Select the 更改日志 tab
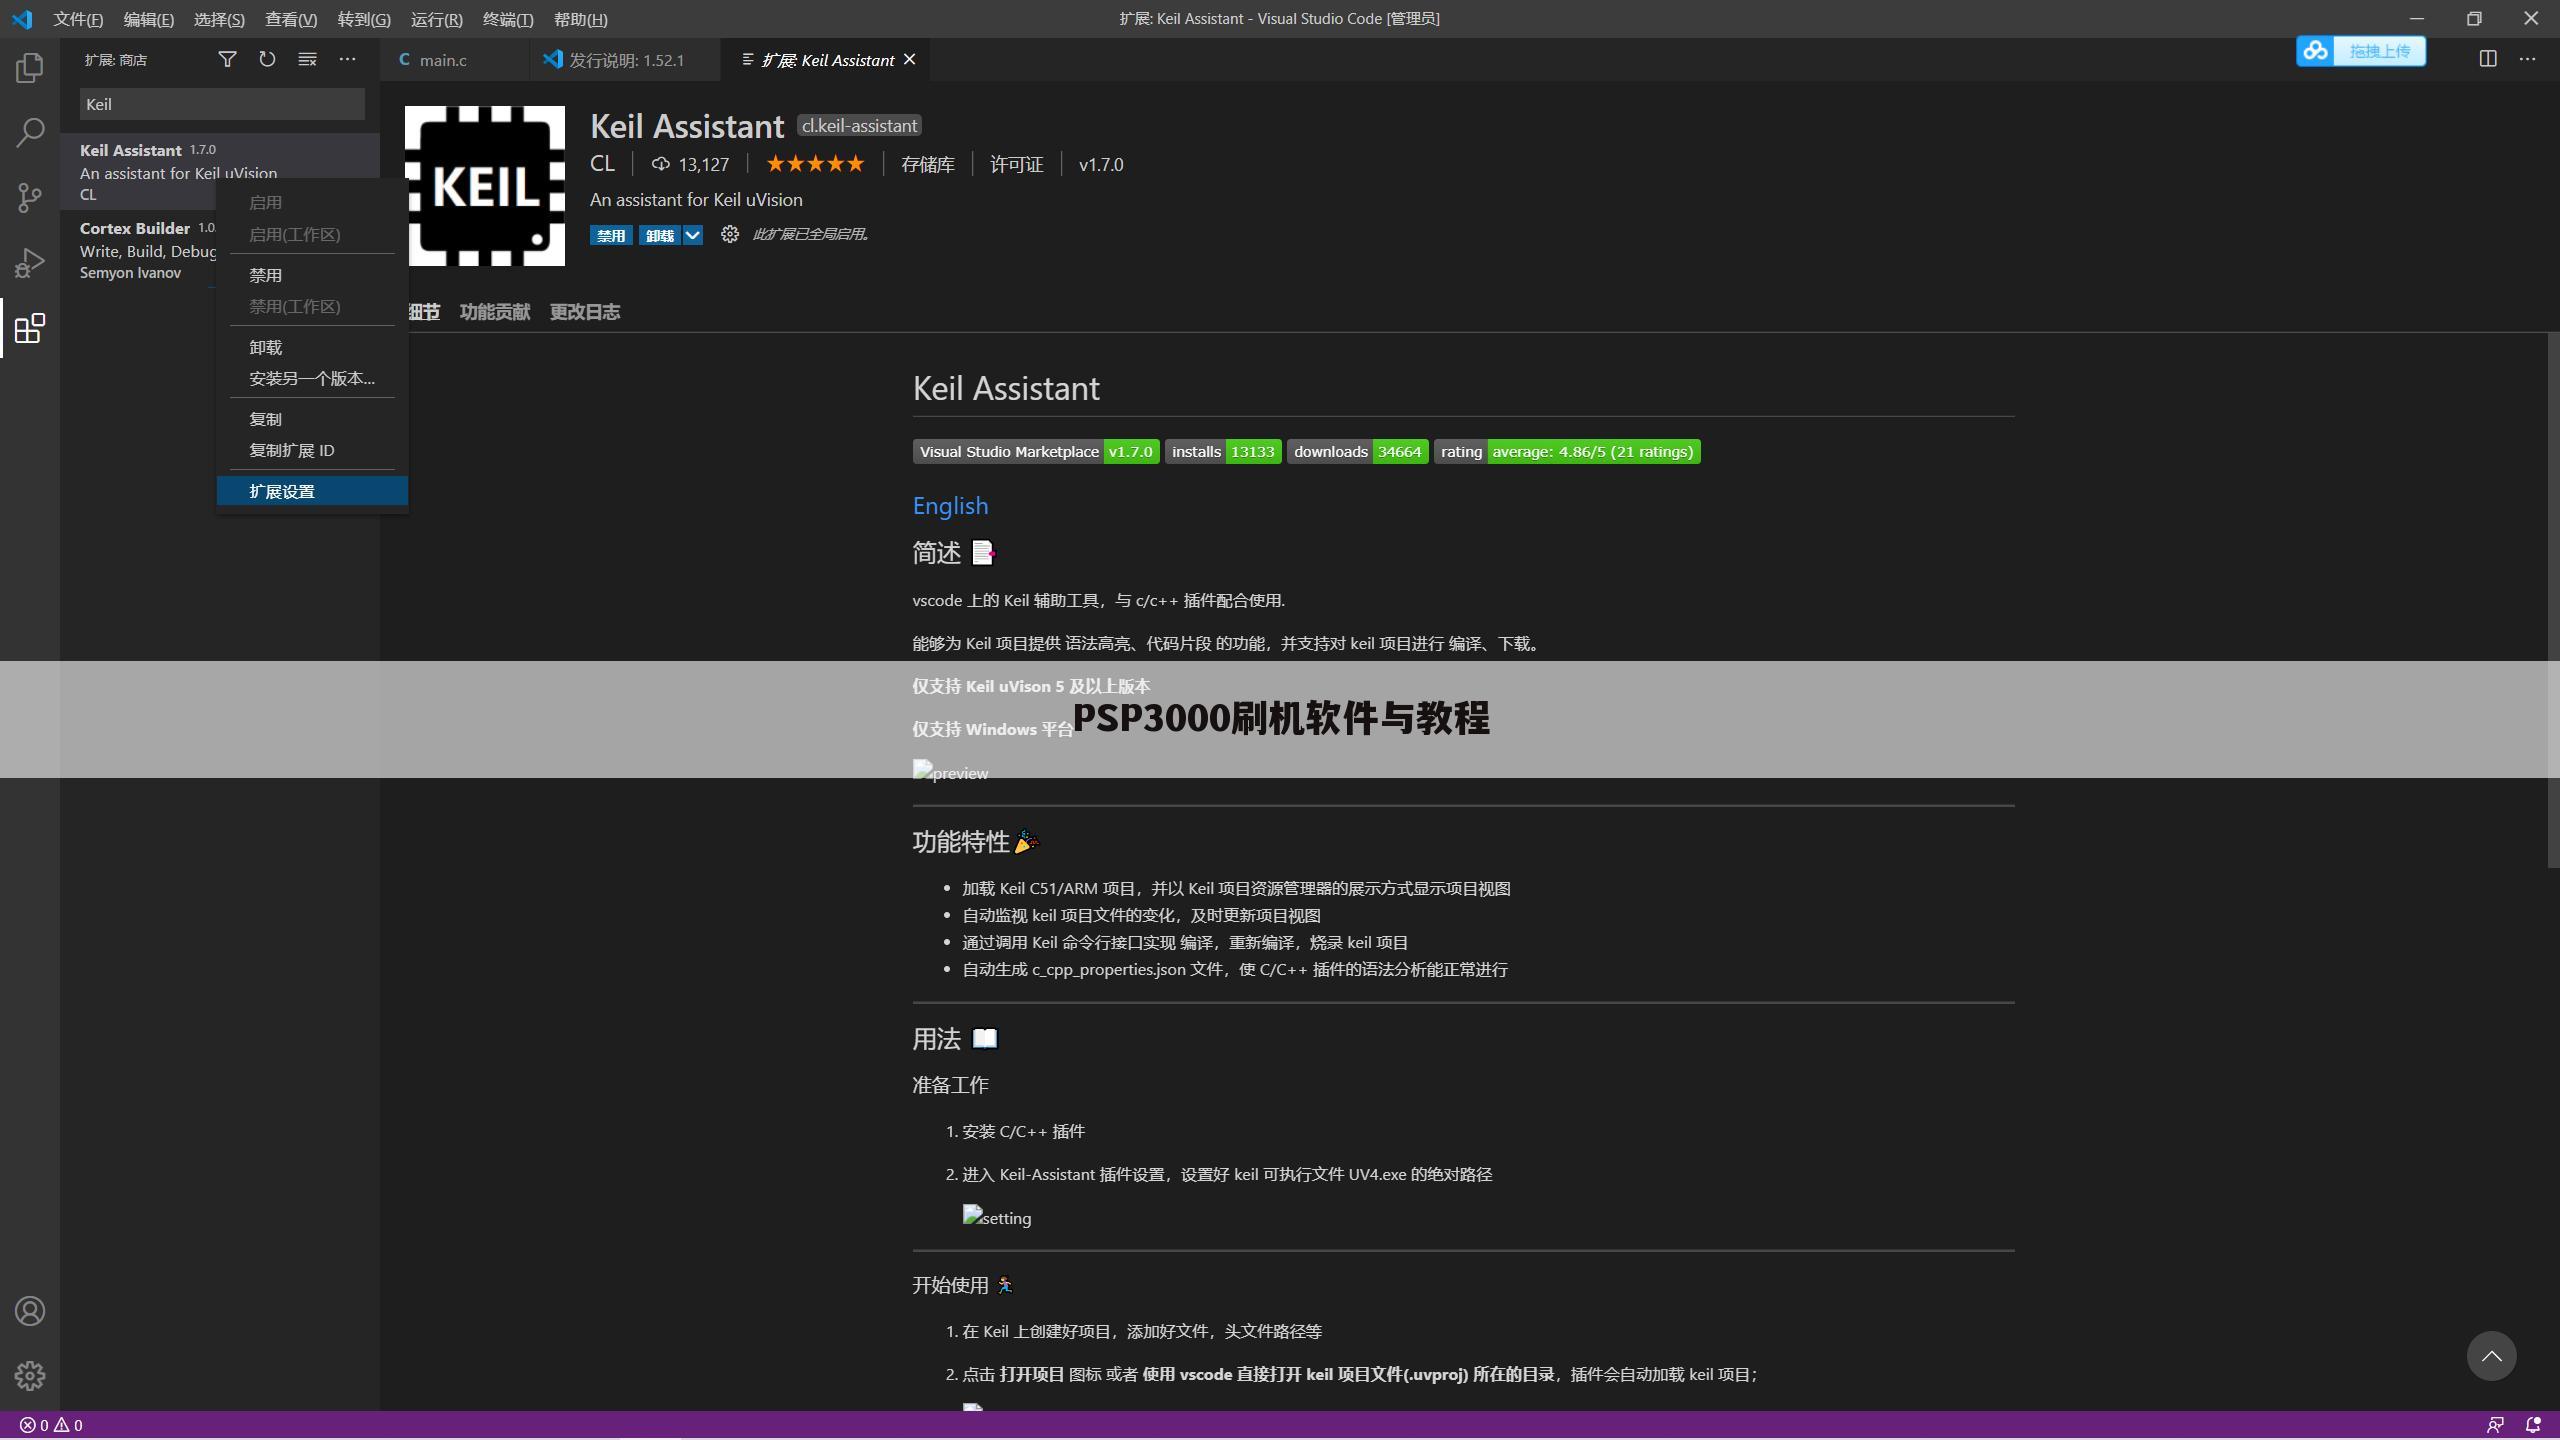 [x=584, y=312]
